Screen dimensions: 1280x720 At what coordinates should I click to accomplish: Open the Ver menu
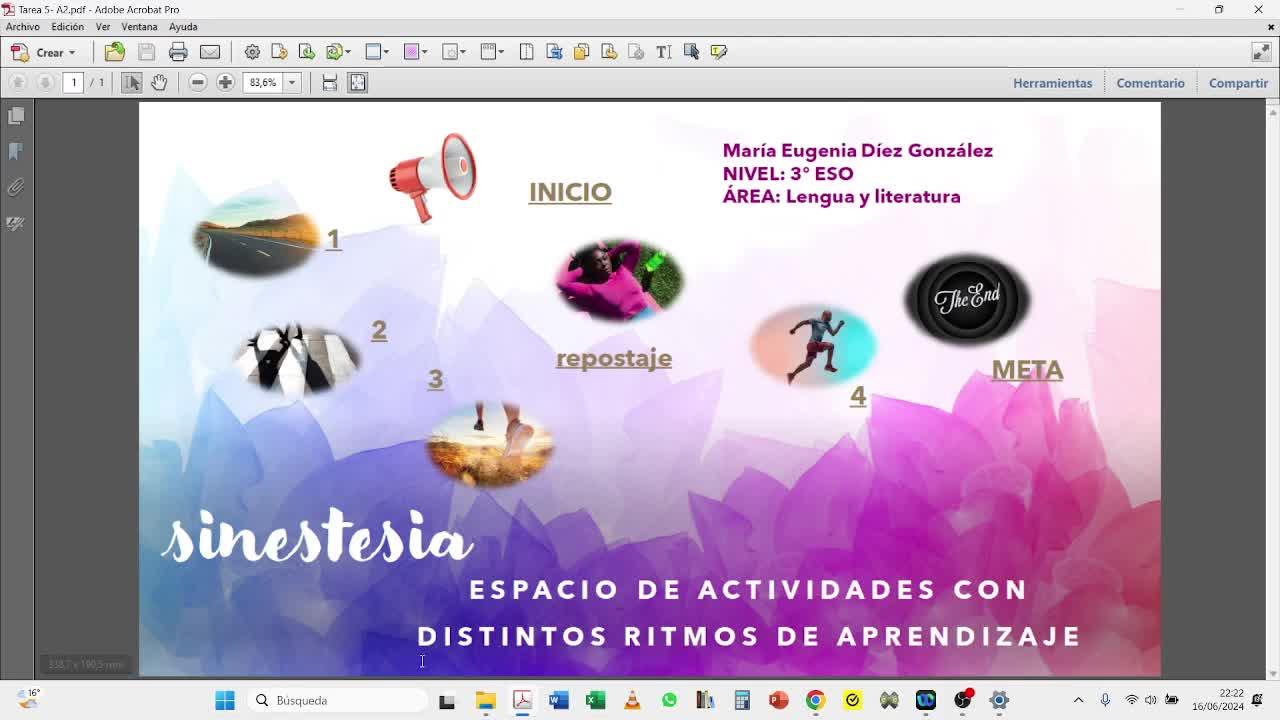click(103, 27)
